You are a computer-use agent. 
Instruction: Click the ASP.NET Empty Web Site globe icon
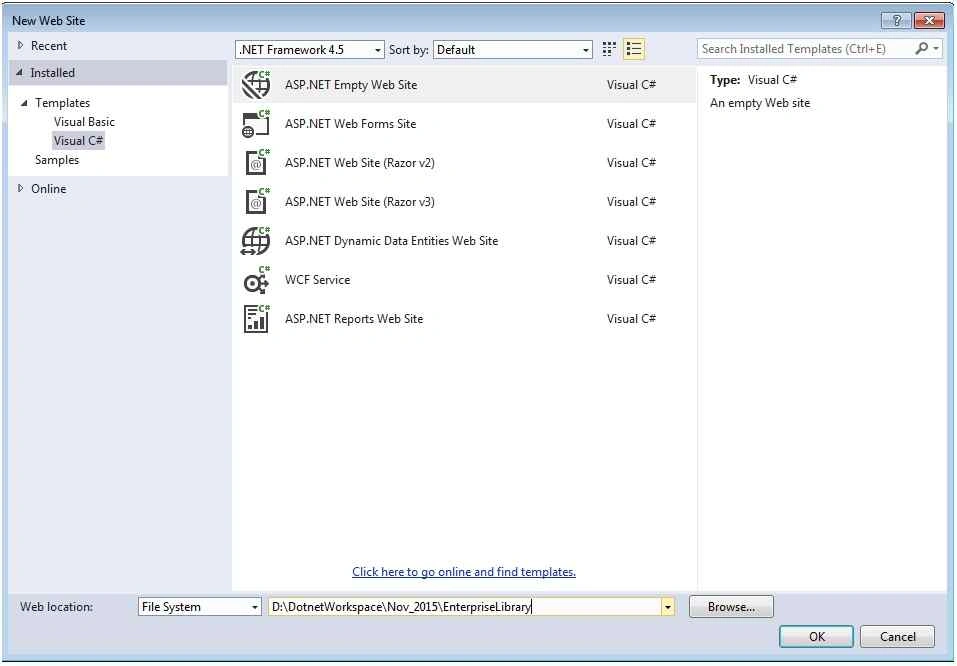coord(256,84)
